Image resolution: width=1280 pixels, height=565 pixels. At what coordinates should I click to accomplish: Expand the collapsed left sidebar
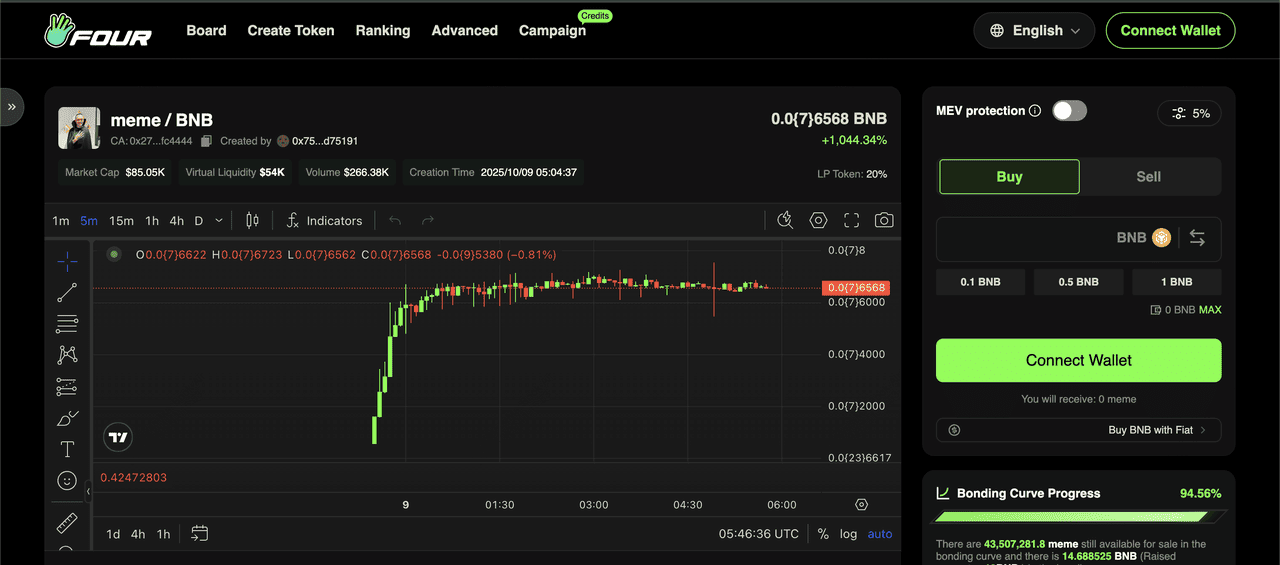11,106
